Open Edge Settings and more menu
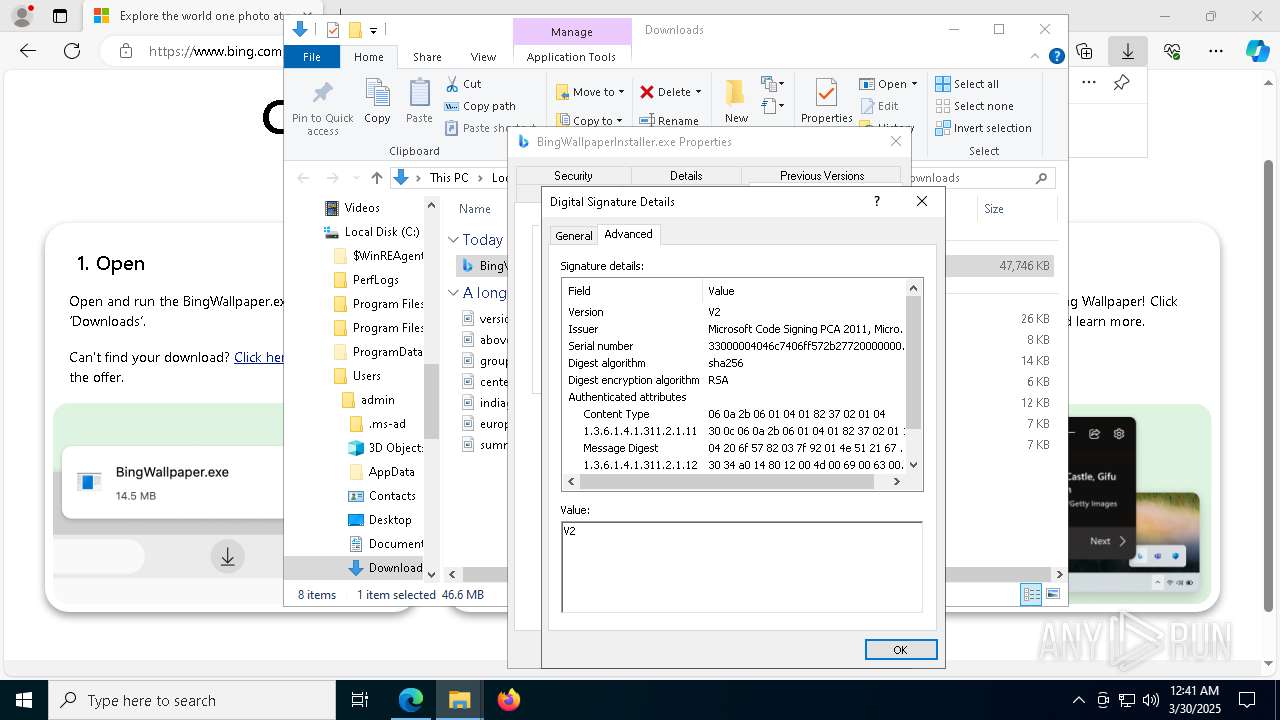Screen dimensions: 1280x720 tap(1215, 51)
